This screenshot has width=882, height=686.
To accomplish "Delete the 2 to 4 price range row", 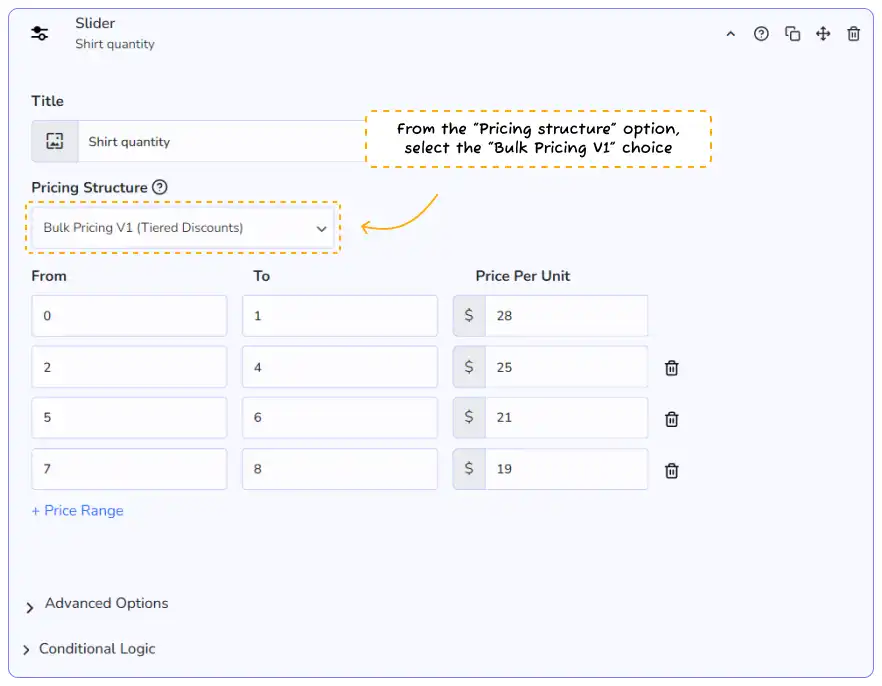I will coord(672,368).
